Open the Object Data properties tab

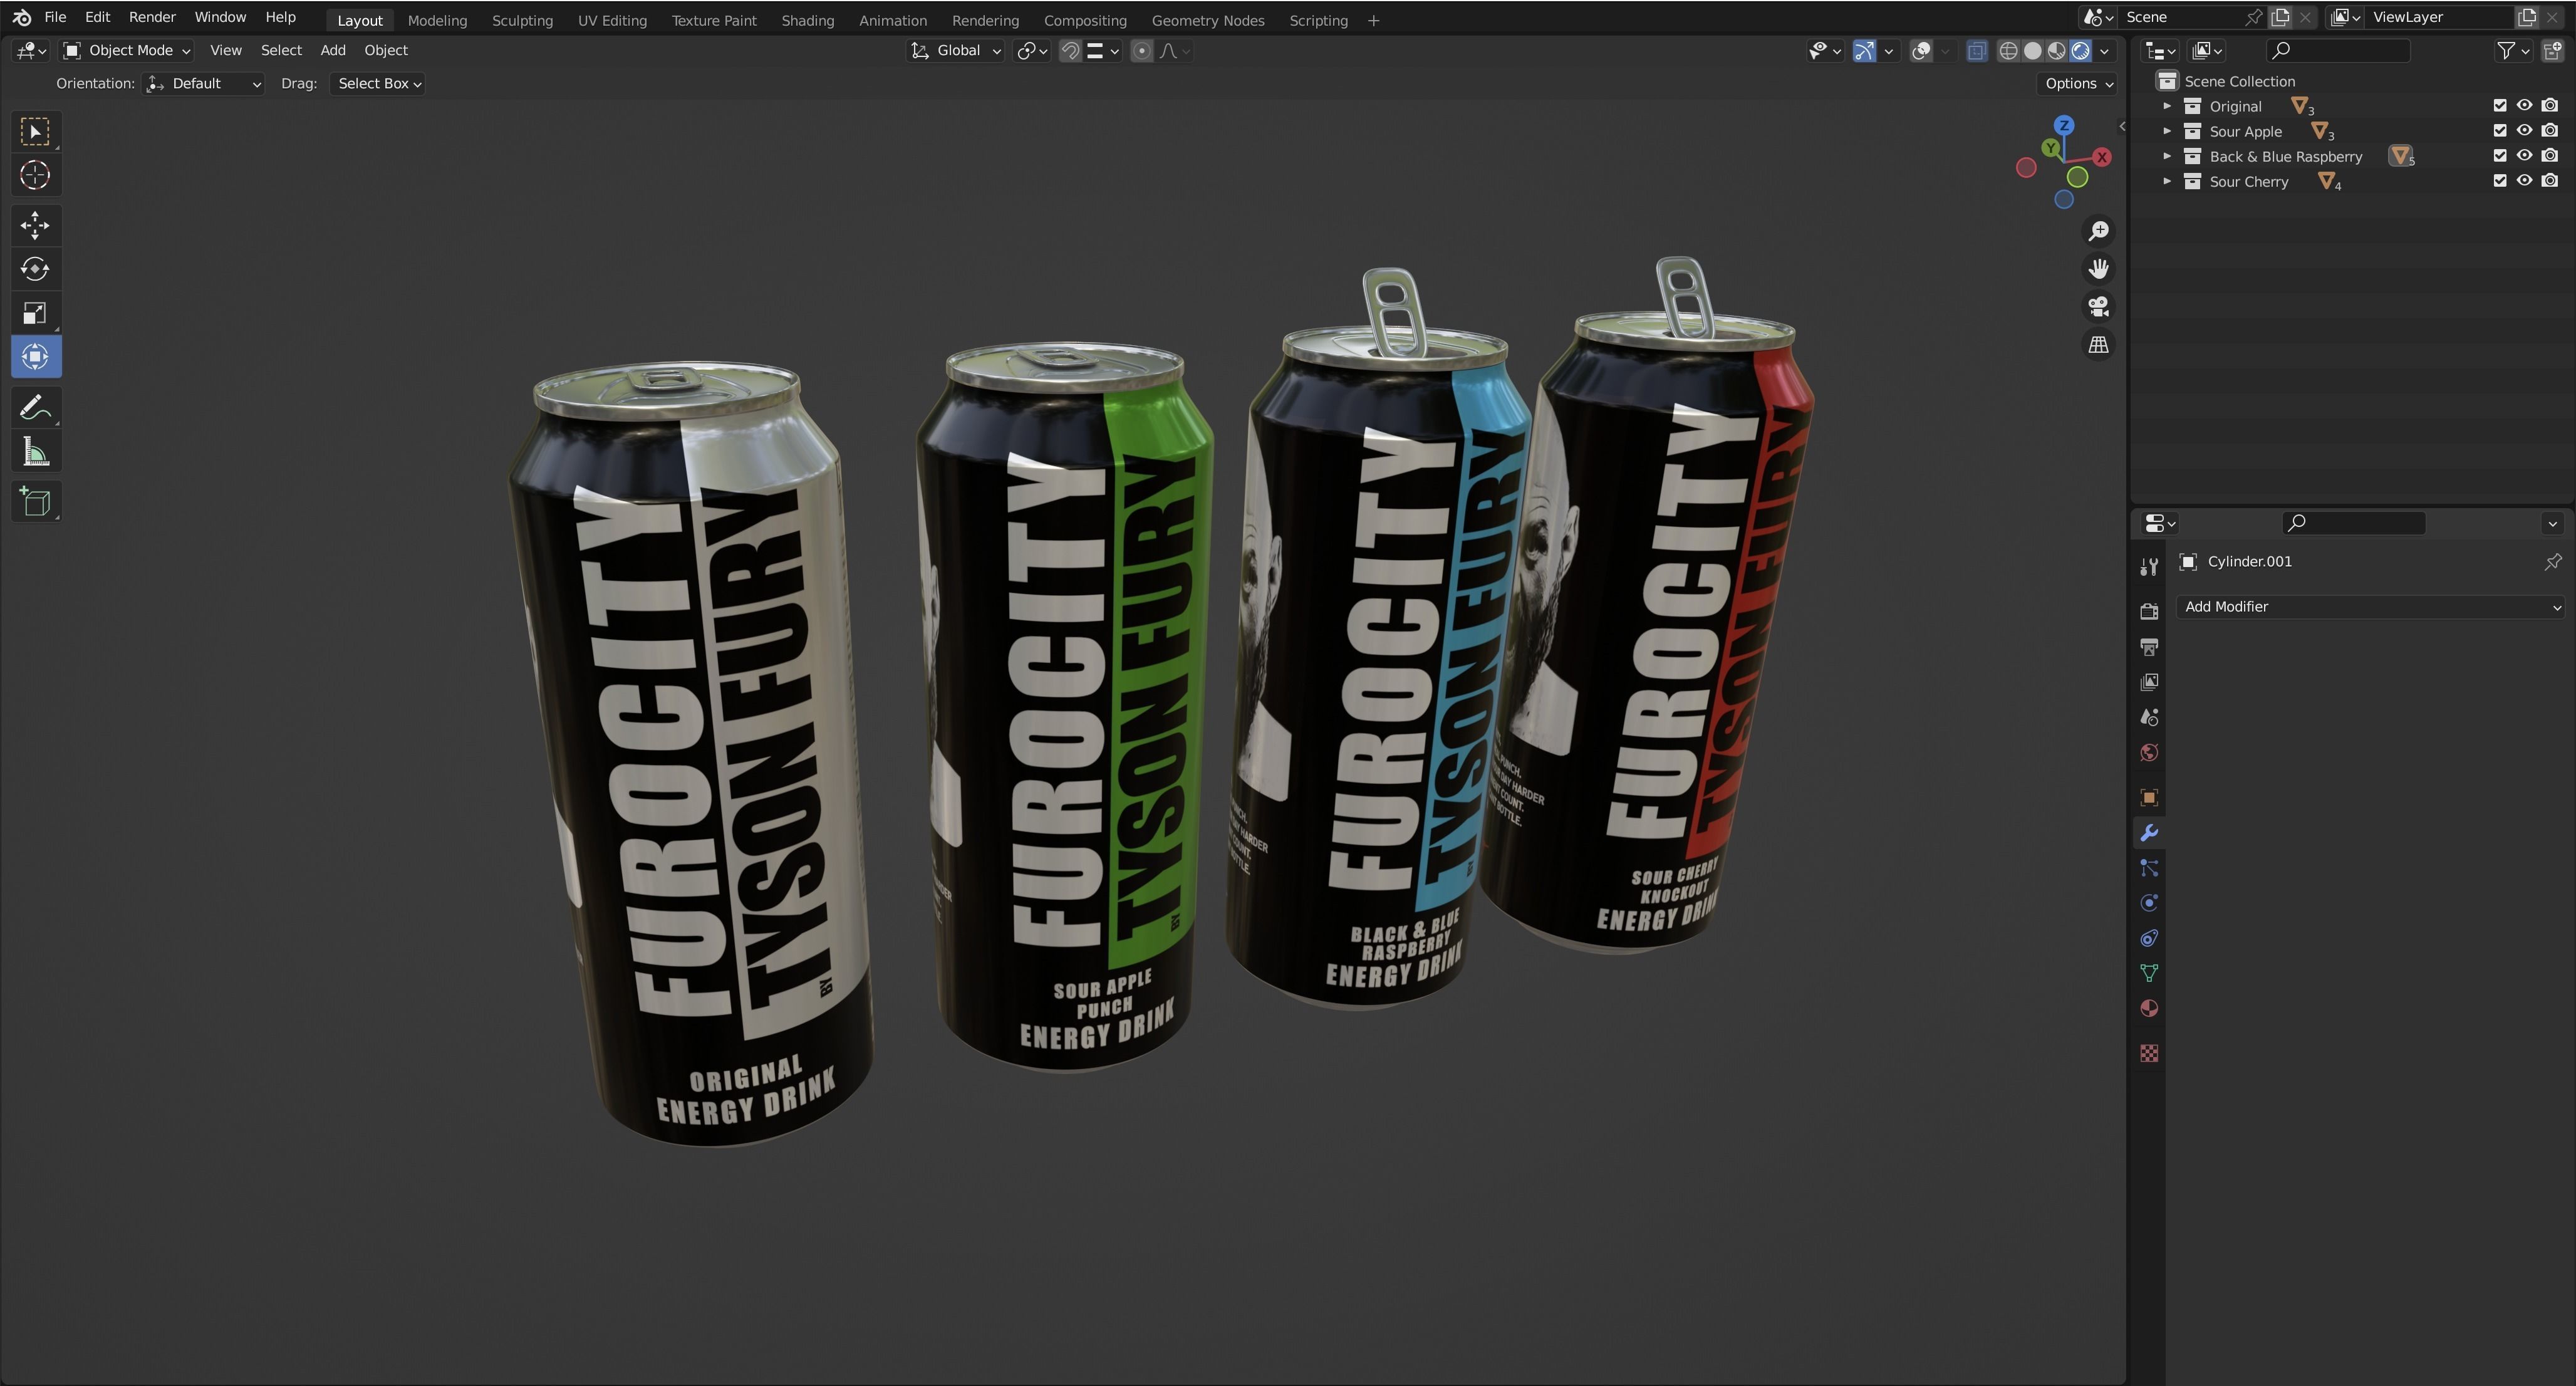pos(2149,973)
